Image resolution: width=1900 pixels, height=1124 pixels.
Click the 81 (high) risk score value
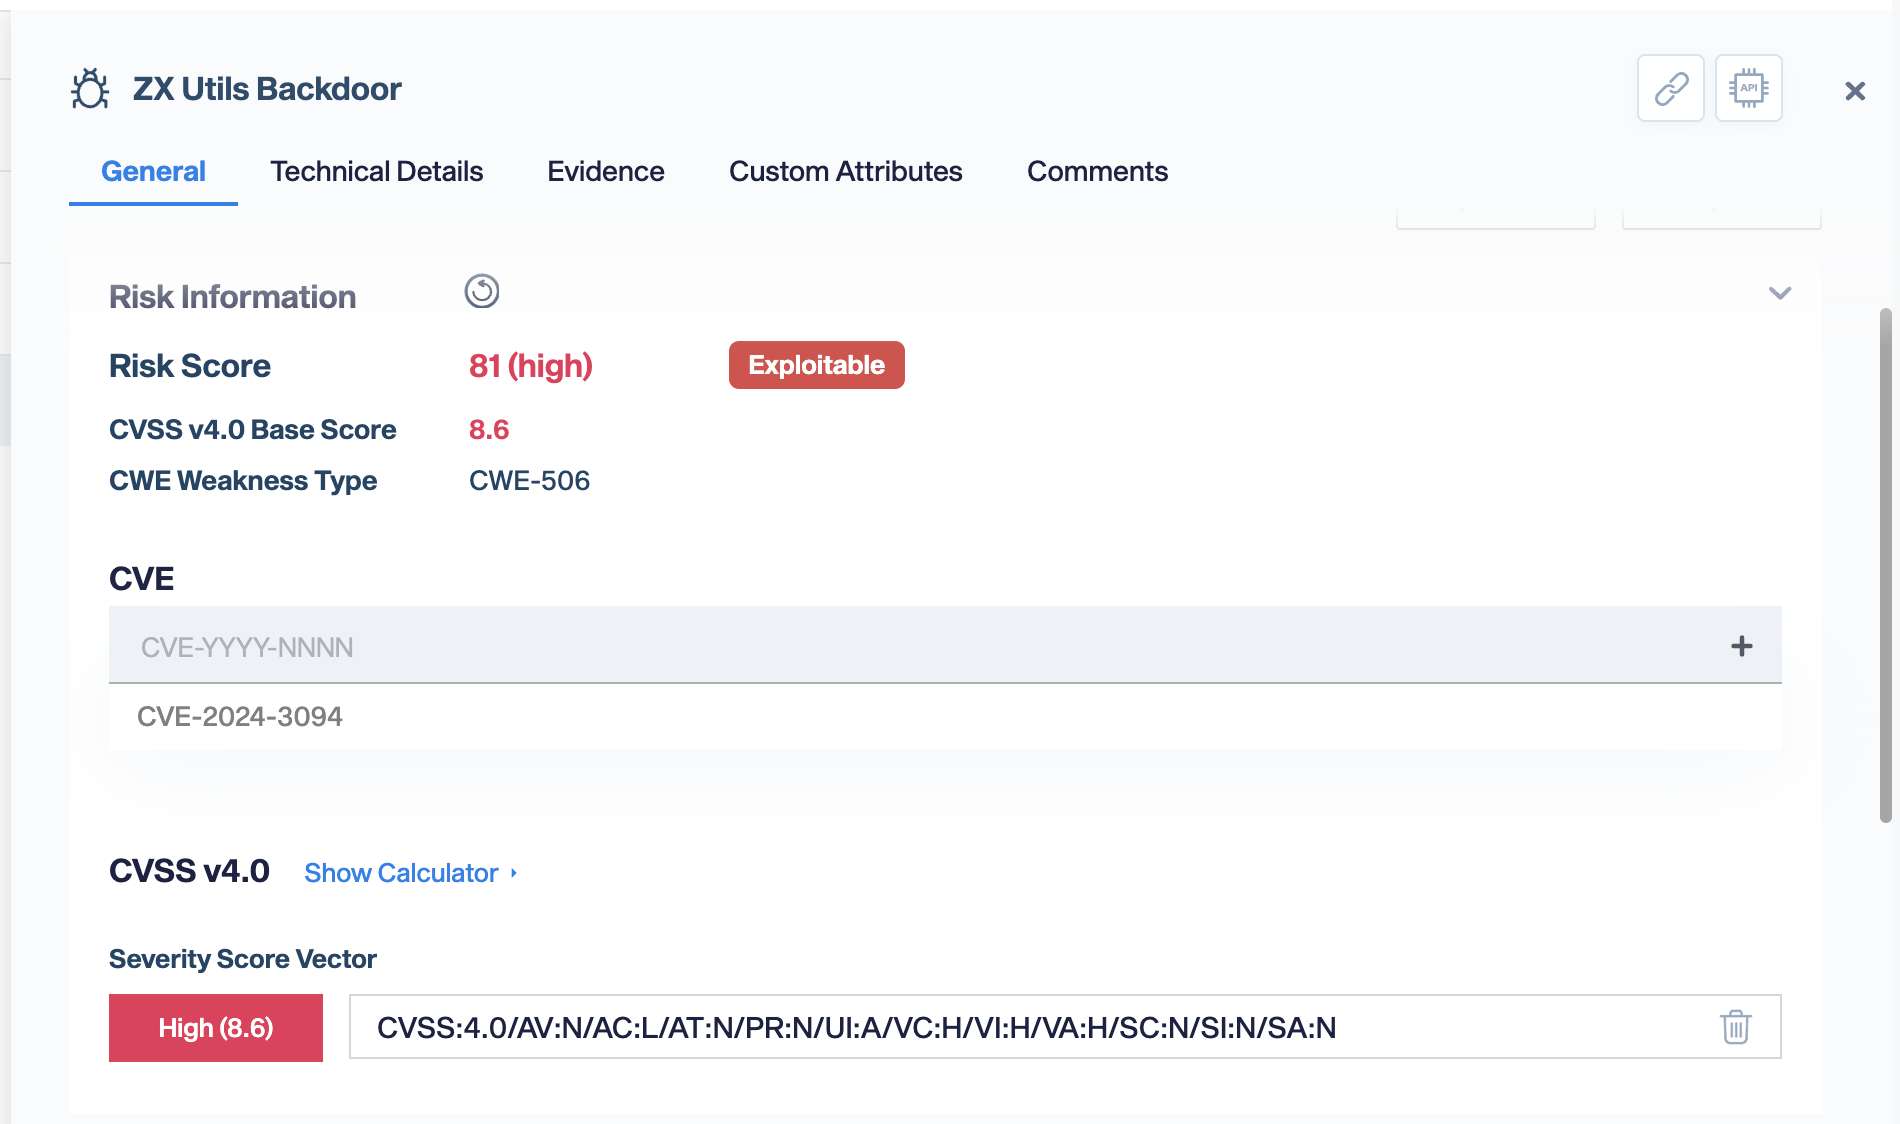[531, 366]
